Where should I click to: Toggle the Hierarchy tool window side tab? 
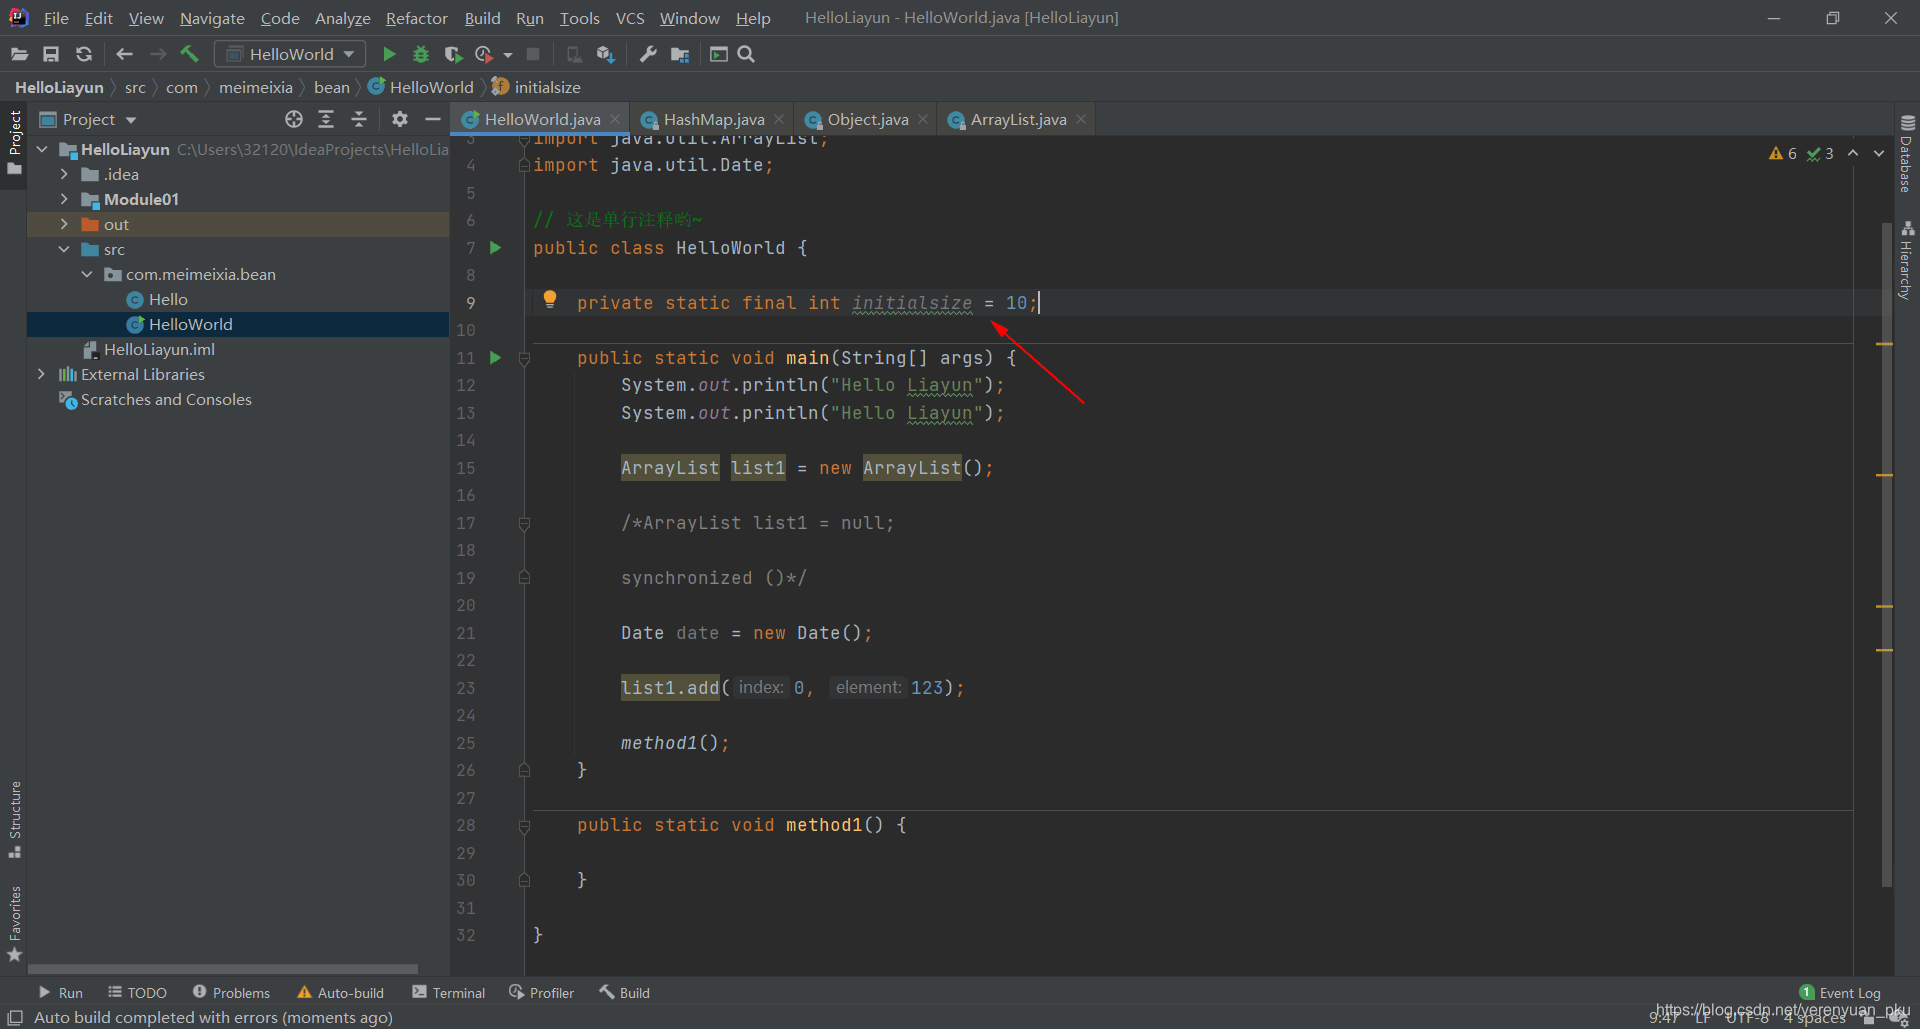coord(1907,260)
